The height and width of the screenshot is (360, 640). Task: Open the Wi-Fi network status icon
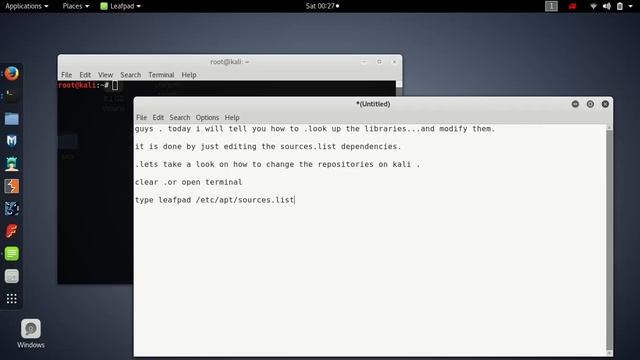pos(593,6)
